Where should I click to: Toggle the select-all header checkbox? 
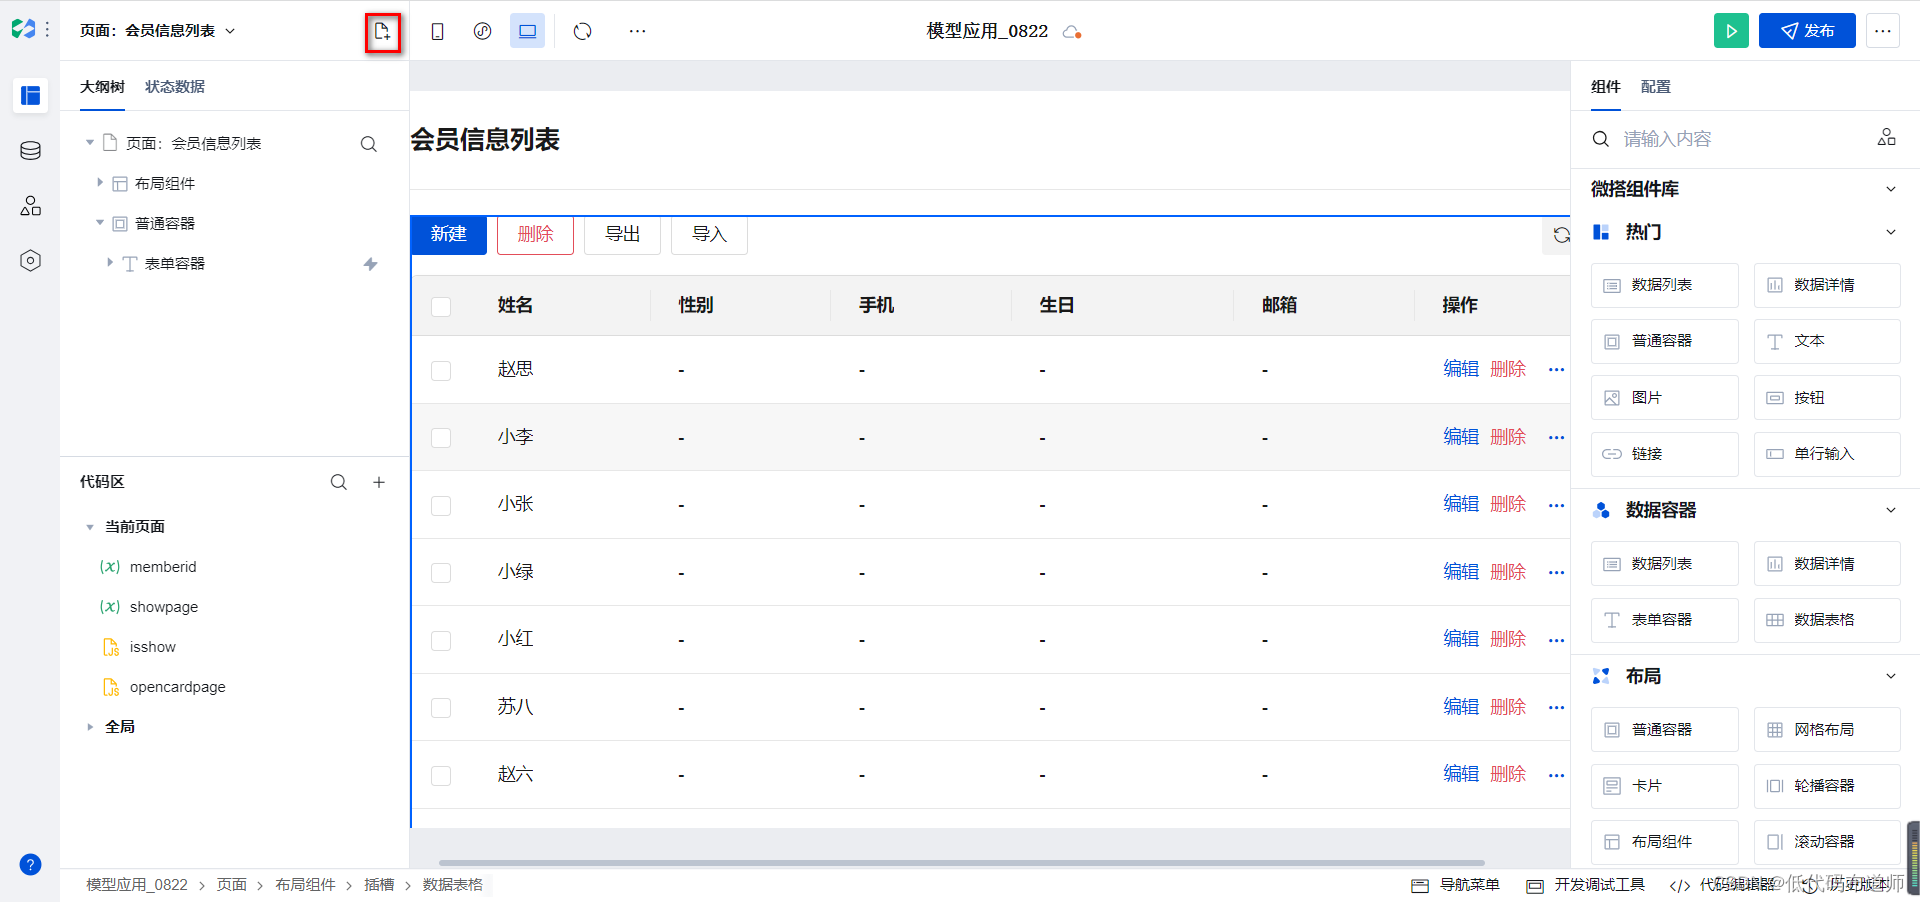tap(441, 306)
